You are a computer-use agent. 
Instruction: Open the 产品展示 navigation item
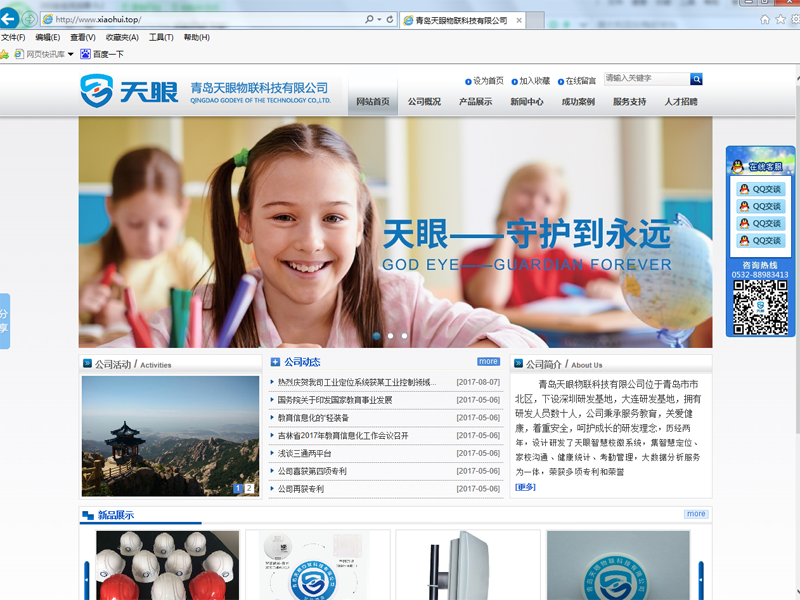475,102
